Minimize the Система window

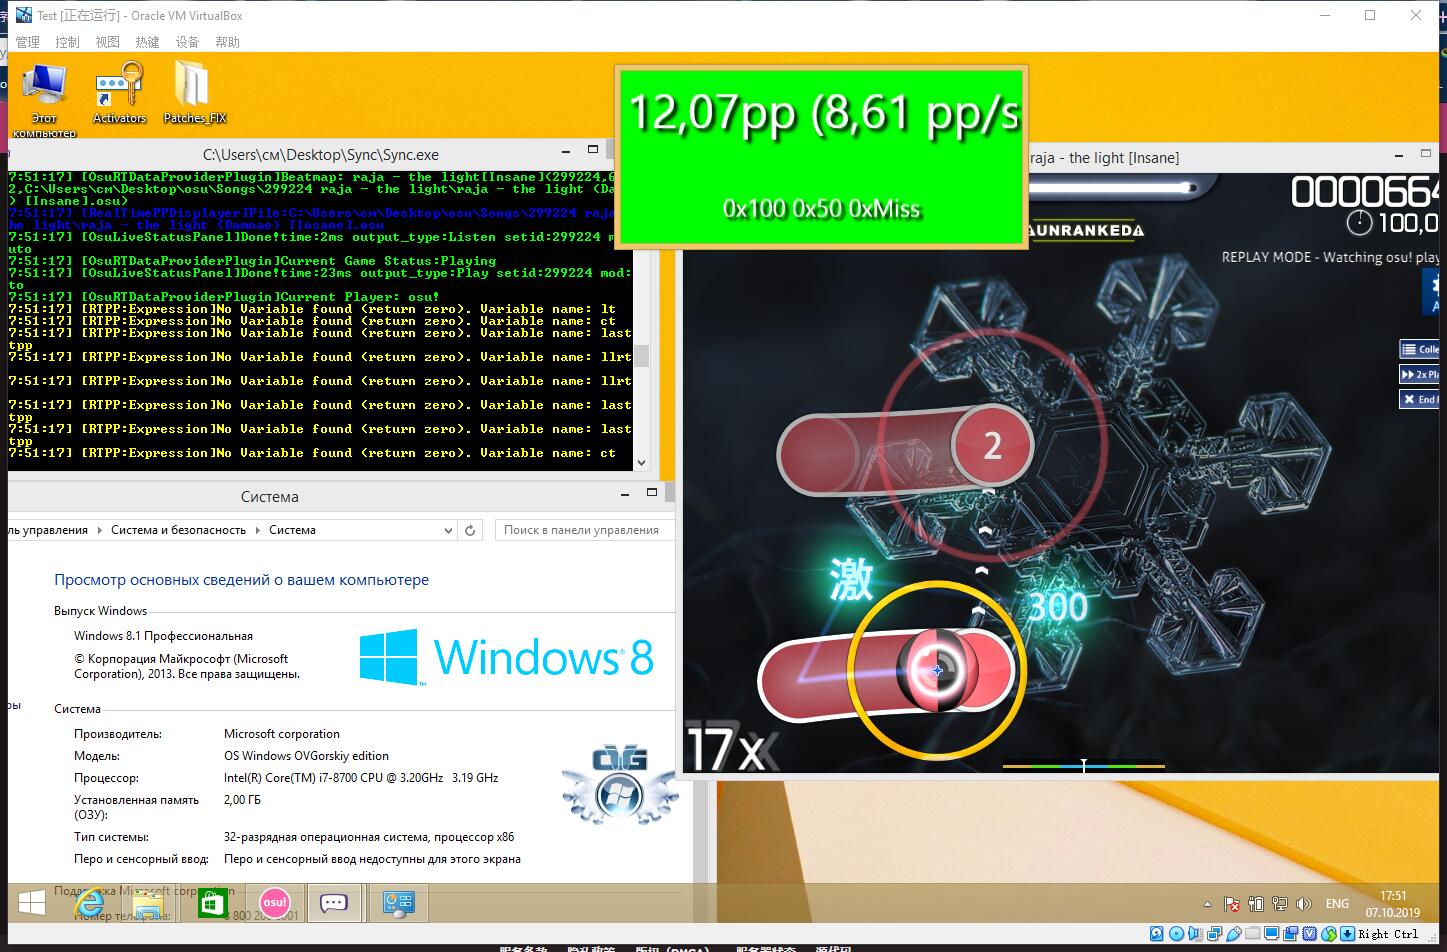point(626,494)
